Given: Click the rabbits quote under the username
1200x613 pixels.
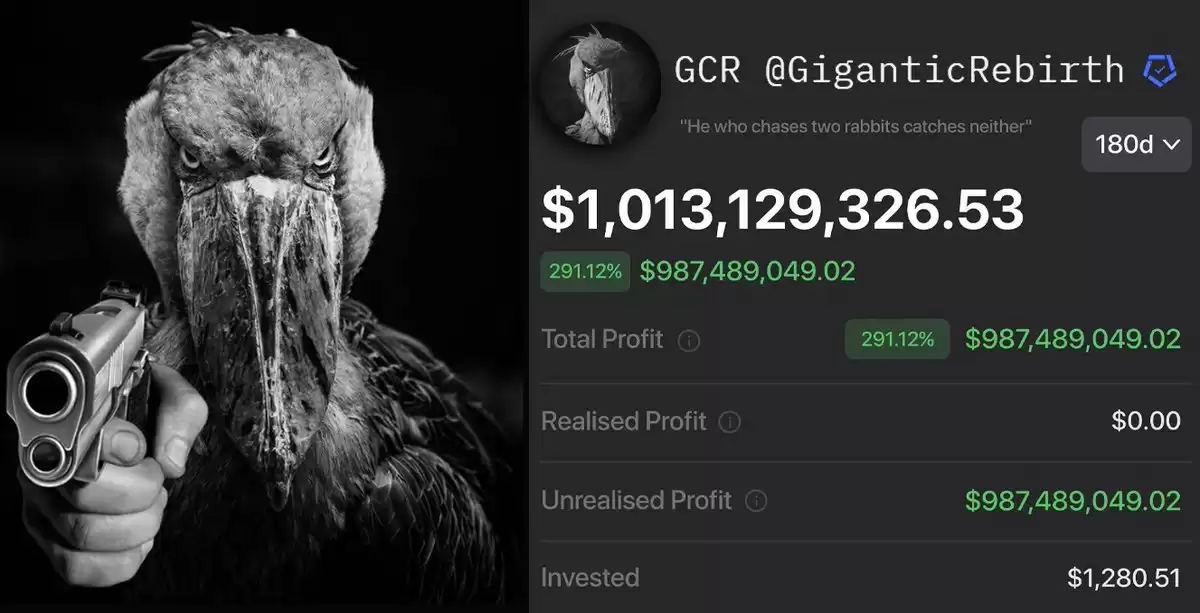Looking at the screenshot, I should click(x=856, y=126).
